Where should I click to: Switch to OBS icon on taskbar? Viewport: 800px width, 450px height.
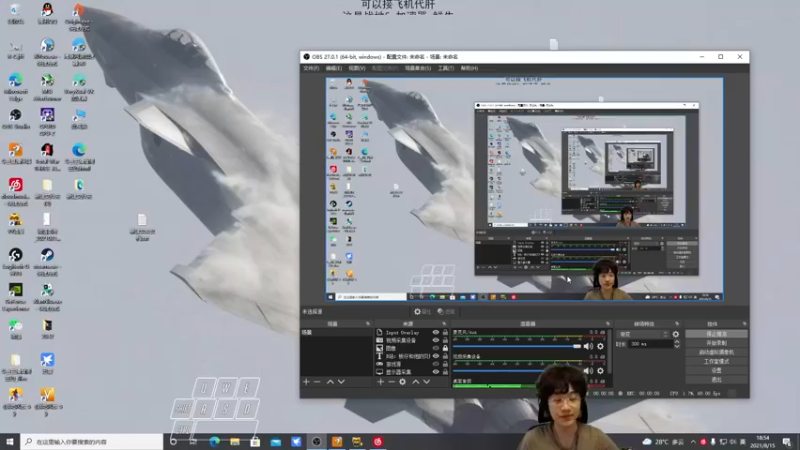tap(316, 442)
